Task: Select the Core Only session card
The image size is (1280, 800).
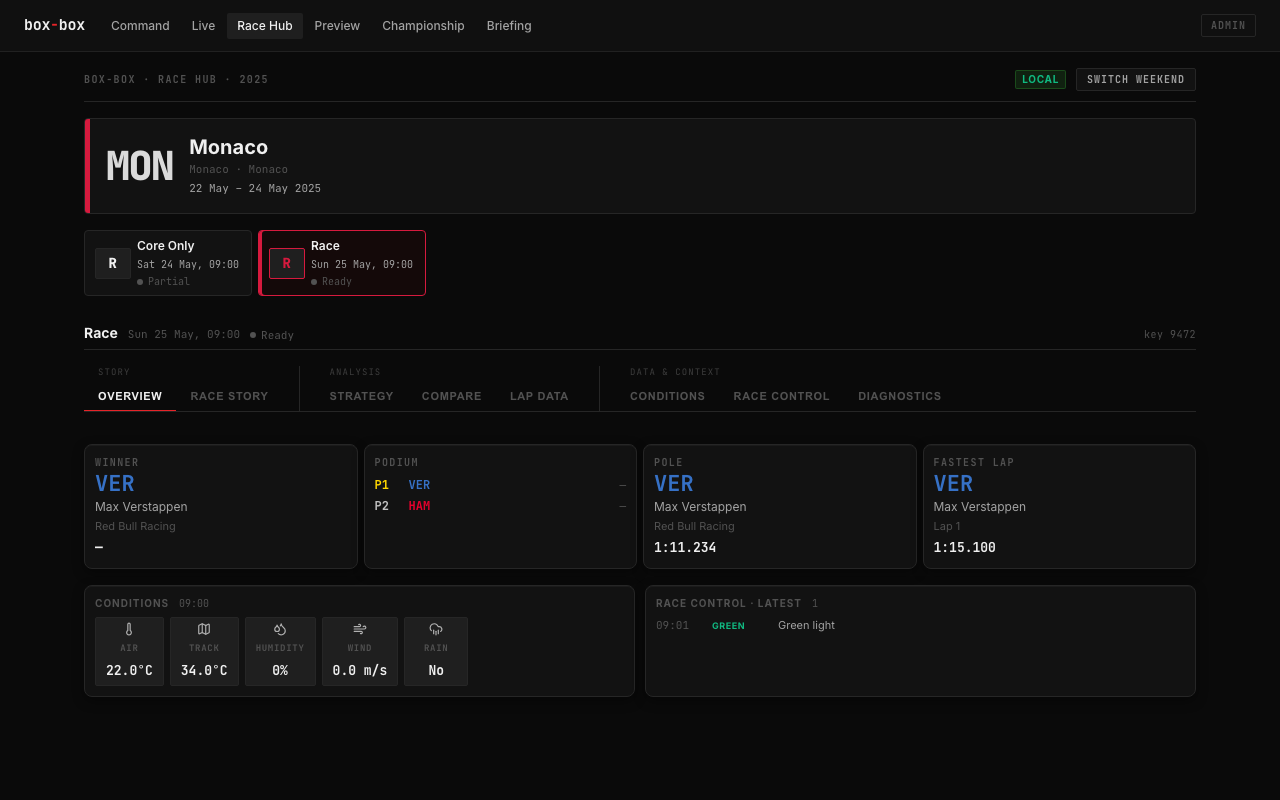Action: click(x=168, y=263)
